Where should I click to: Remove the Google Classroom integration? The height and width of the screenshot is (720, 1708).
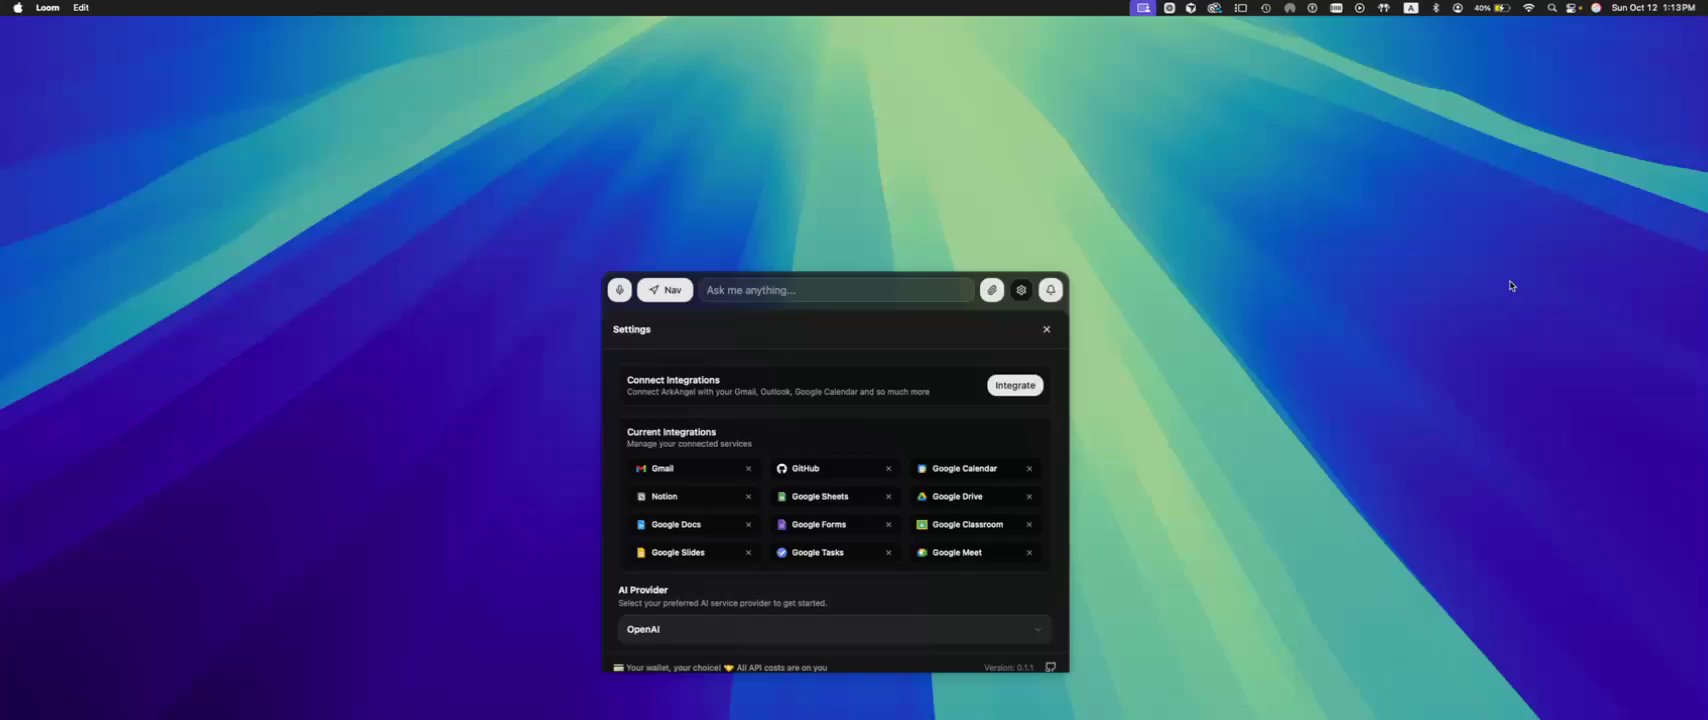pyautogui.click(x=1029, y=524)
